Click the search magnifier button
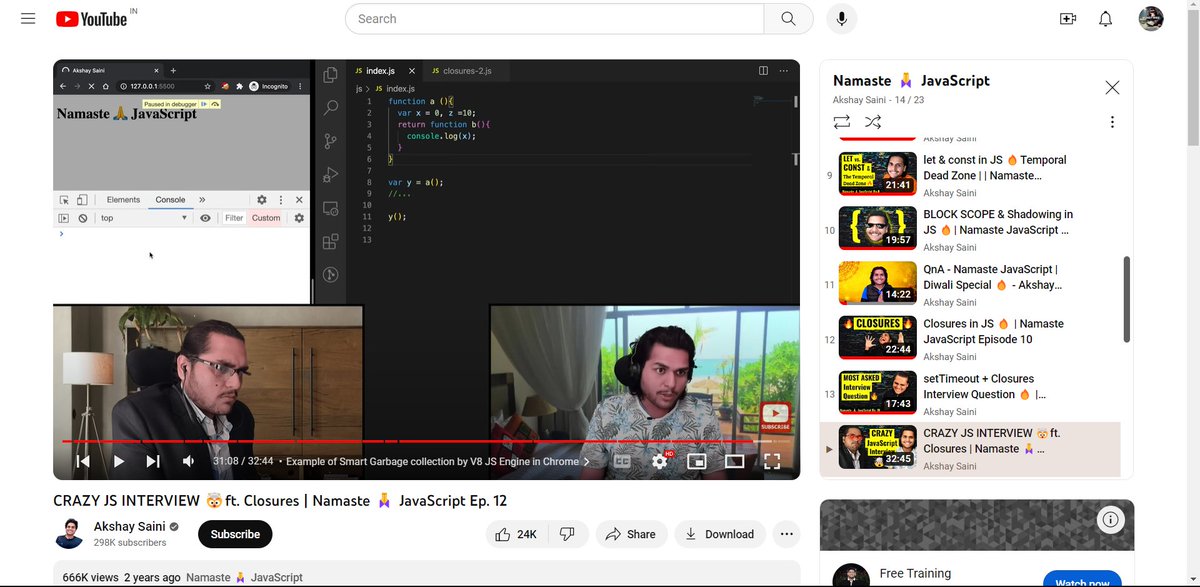This screenshot has width=1200, height=587. [x=788, y=19]
